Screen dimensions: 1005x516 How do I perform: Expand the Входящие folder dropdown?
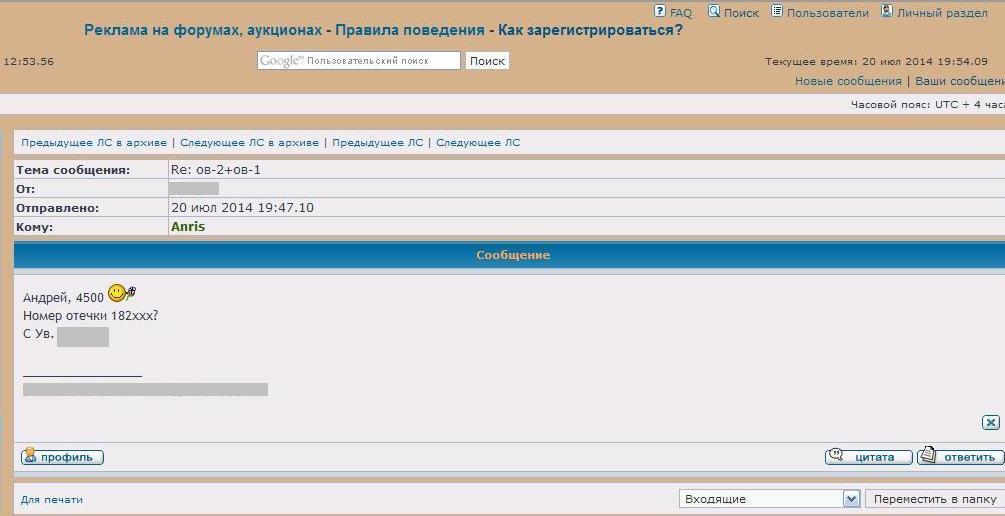(x=851, y=499)
